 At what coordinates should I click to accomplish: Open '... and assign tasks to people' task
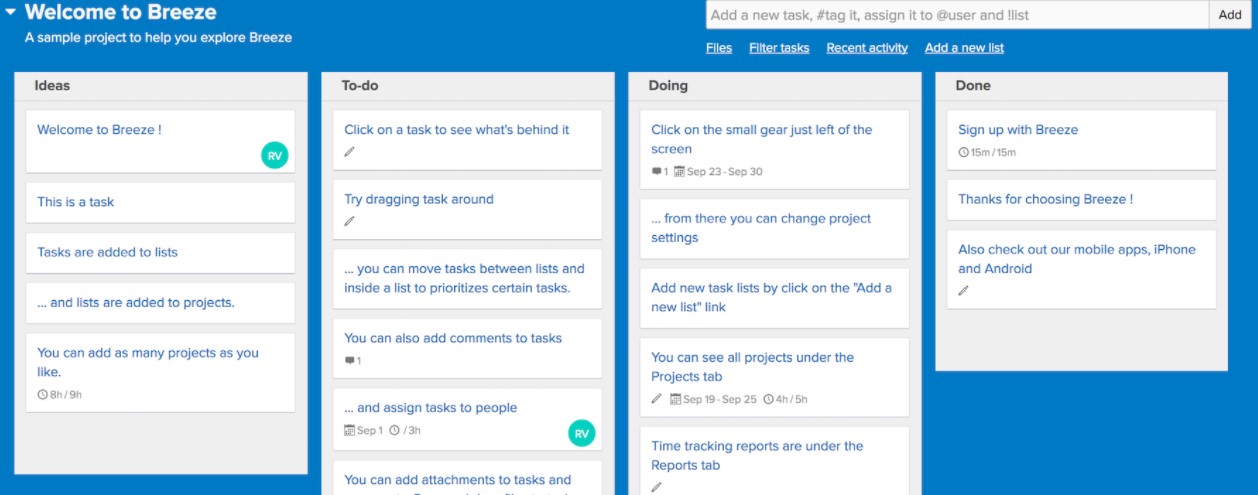(x=467, y=419)
